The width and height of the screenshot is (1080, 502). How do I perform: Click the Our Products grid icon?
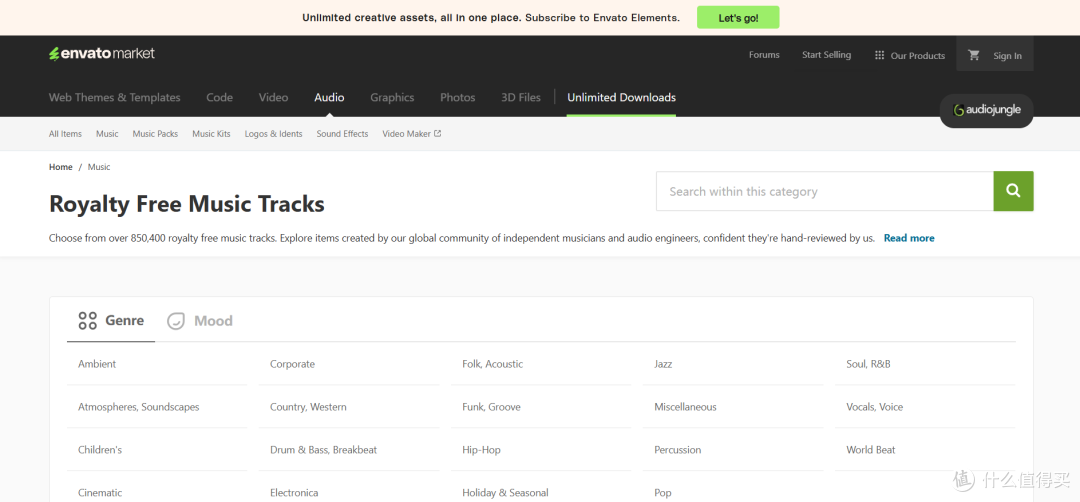coord(880,55)
